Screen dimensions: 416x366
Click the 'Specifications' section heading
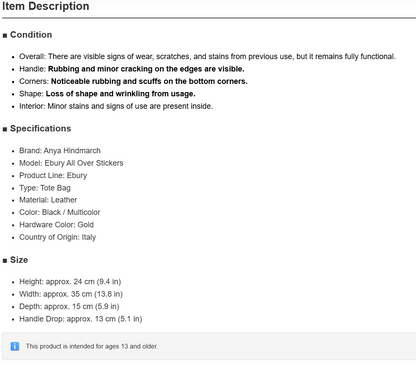(x=40, y=129)
